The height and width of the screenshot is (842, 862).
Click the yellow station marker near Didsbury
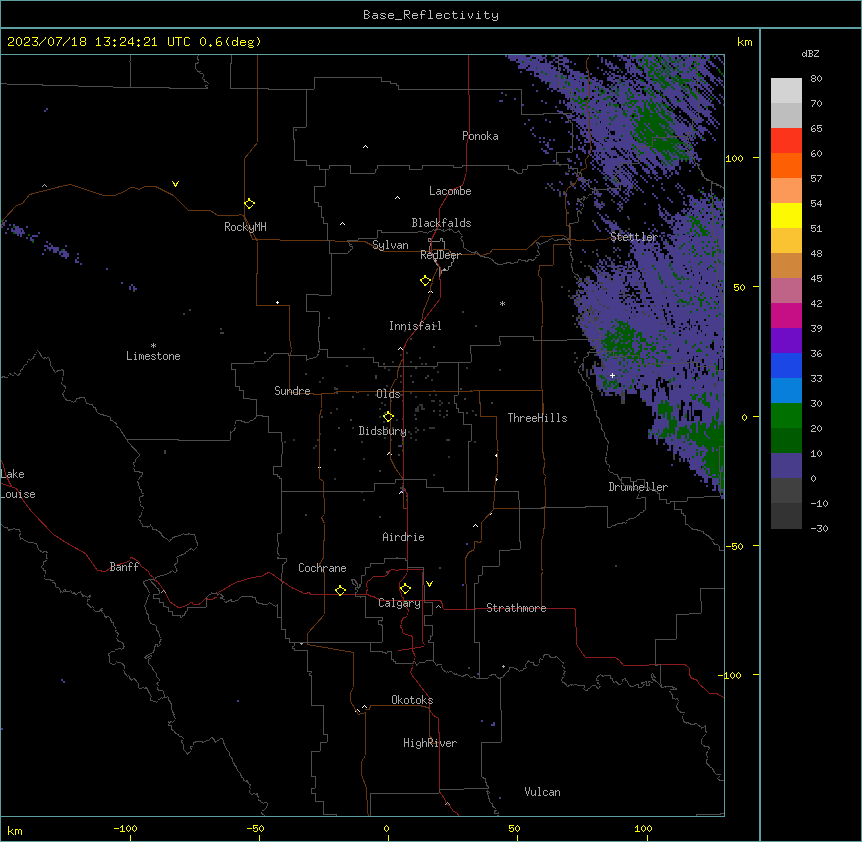coord(388,417)
